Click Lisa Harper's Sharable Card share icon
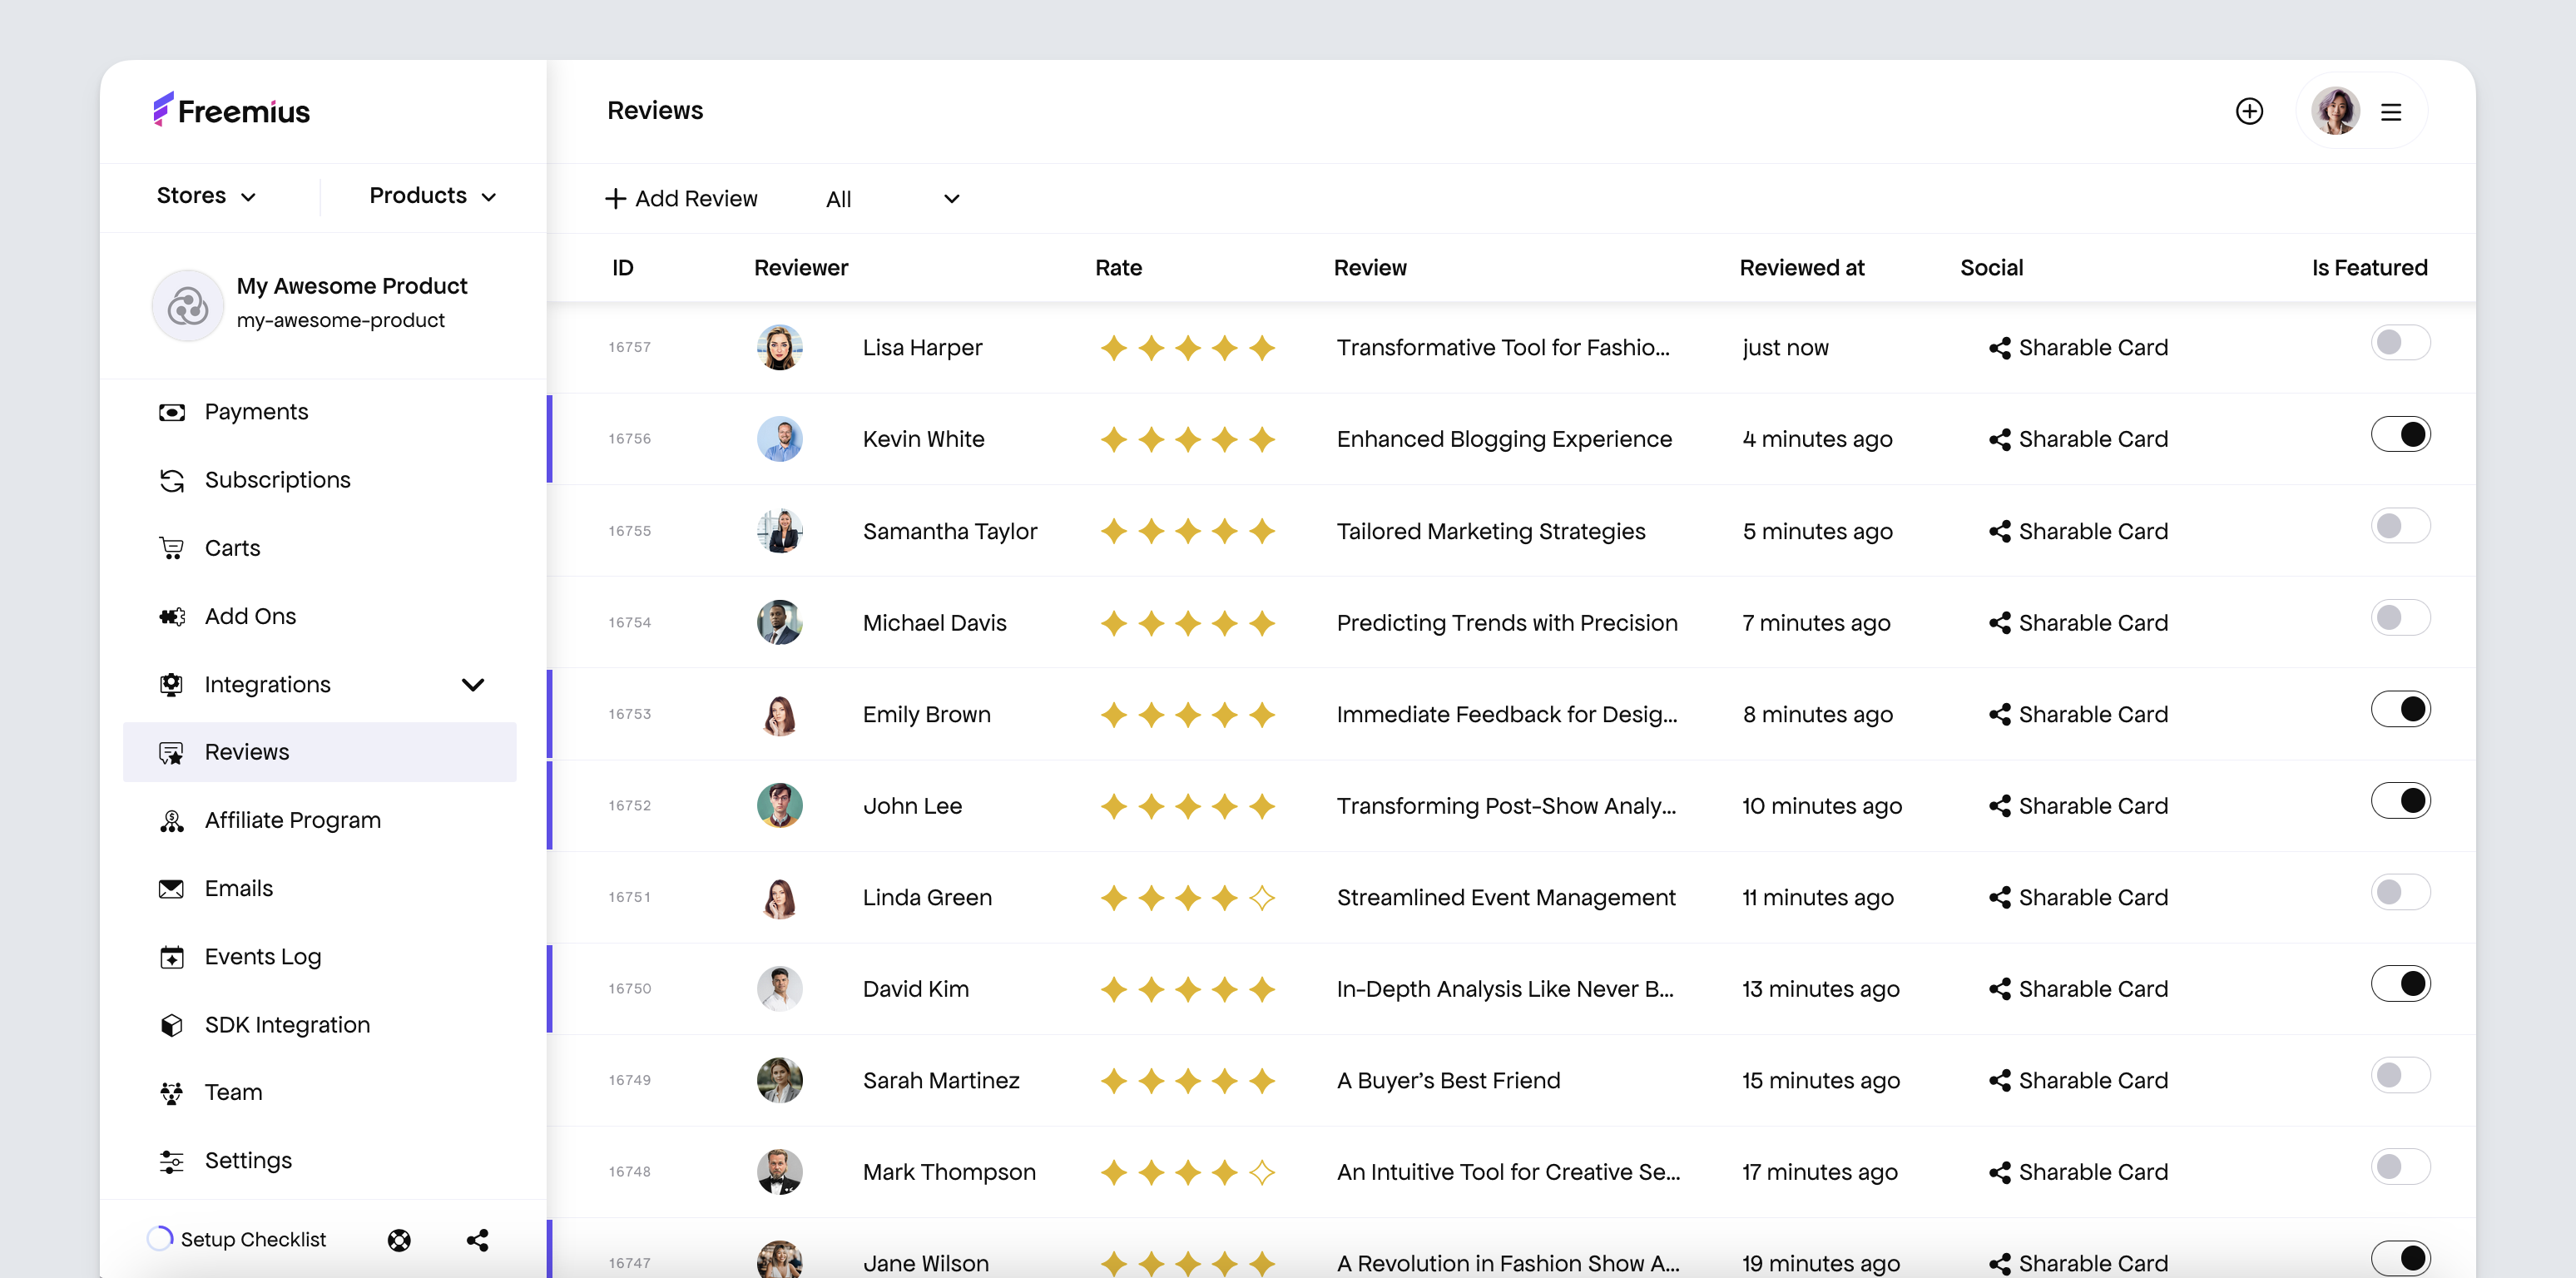The height and width of the screenshot is (1278, 2576). tap(1999, 348)
